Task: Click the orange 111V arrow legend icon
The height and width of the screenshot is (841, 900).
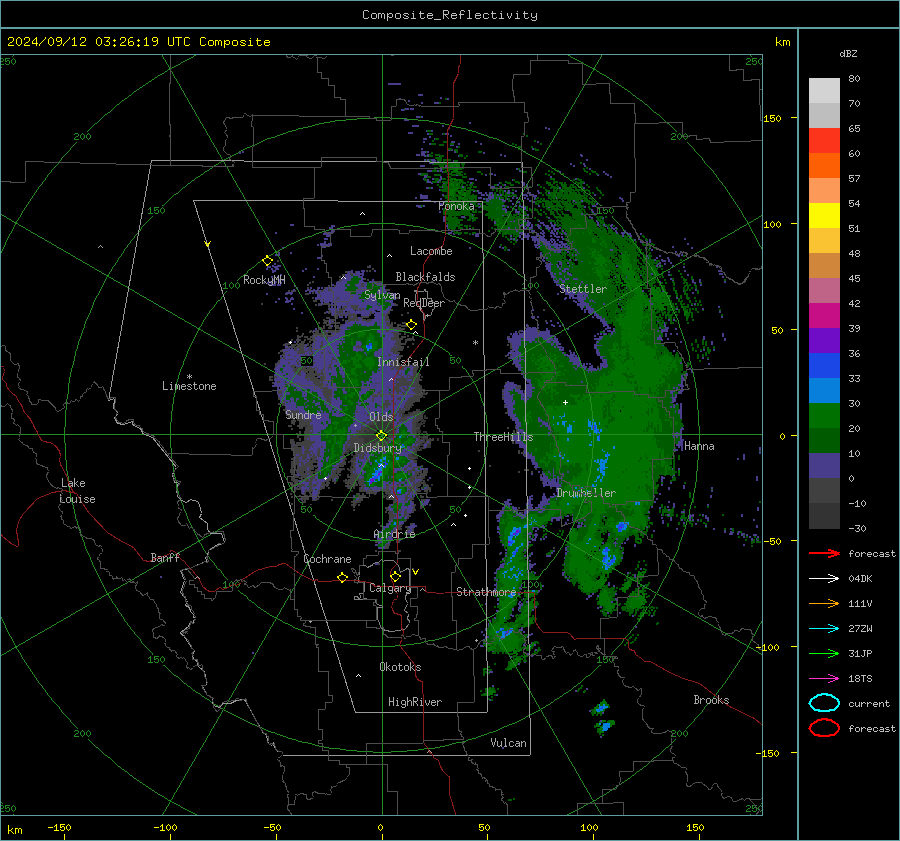Action: click(824, 603)
